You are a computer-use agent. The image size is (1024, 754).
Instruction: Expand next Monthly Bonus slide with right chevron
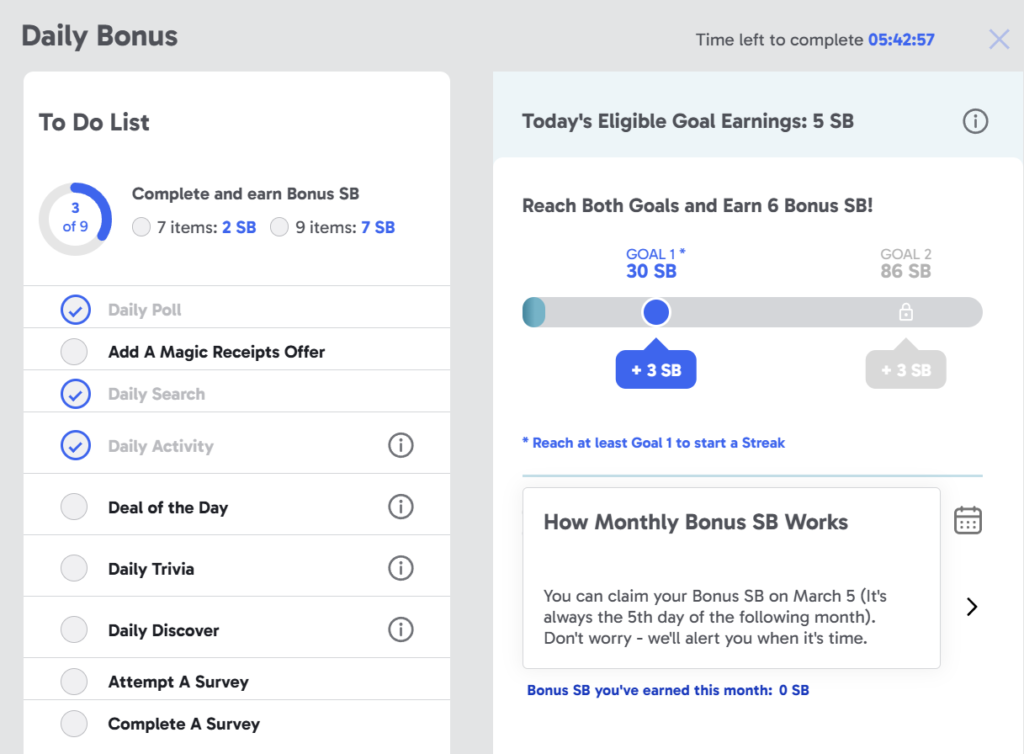tap(971, 607)
